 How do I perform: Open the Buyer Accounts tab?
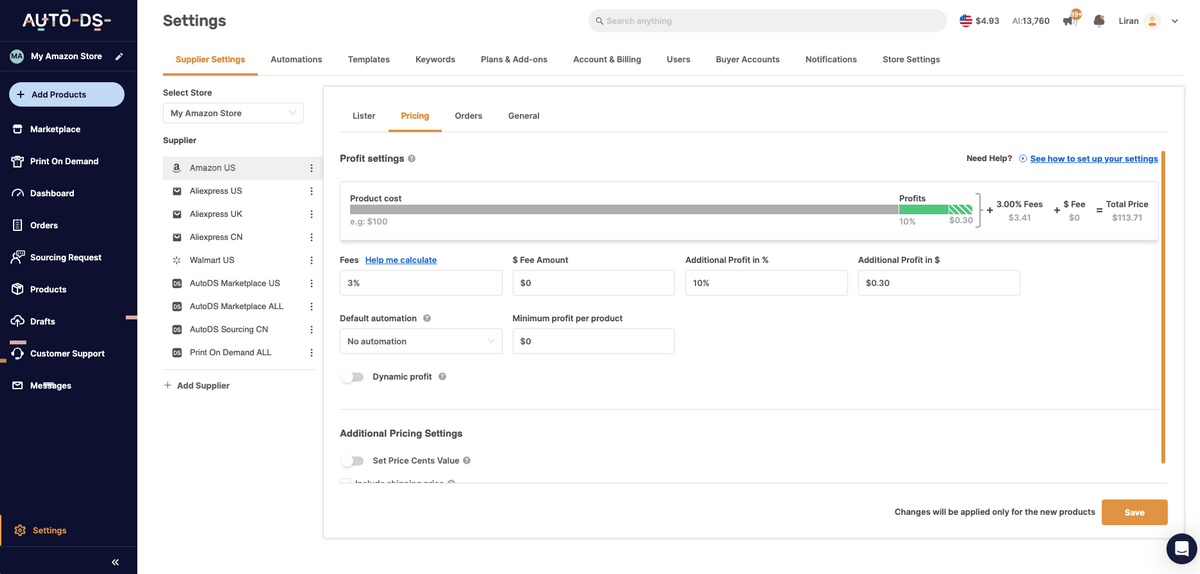[747, 59]
